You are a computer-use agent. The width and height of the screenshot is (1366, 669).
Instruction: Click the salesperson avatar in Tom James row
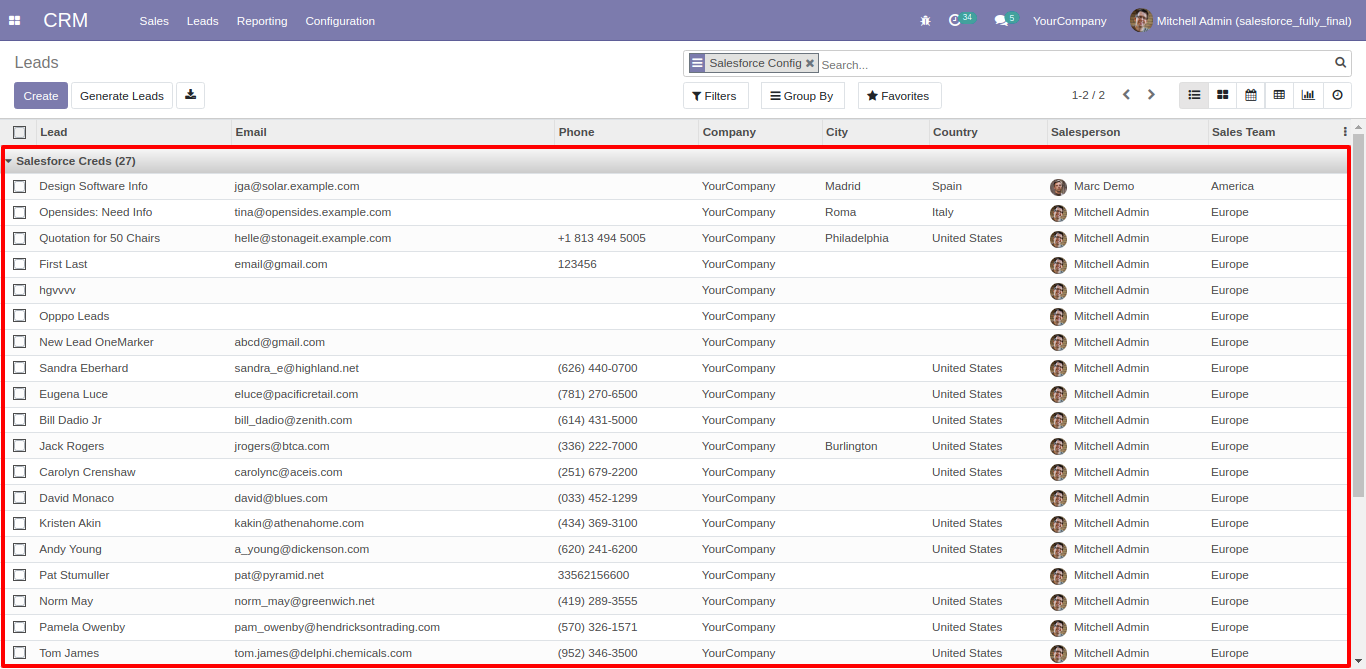click(x=1058, y=654)
